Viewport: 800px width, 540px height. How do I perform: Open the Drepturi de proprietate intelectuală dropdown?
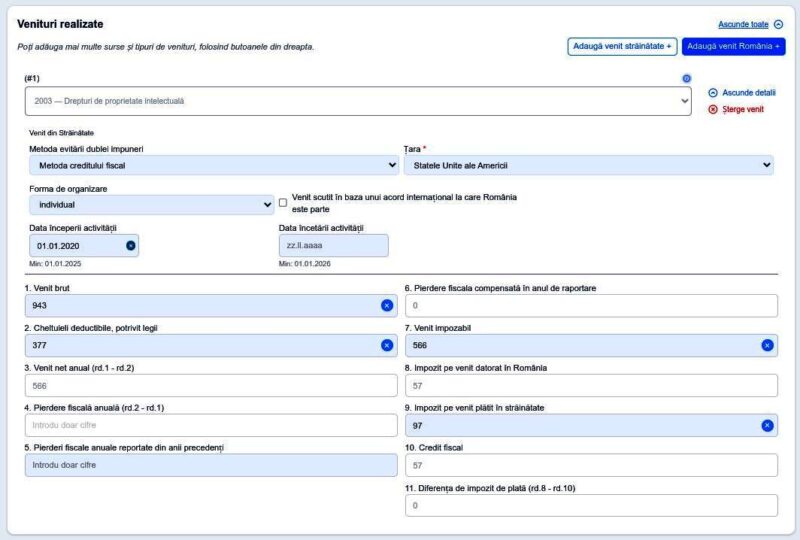tap(357, 101)
